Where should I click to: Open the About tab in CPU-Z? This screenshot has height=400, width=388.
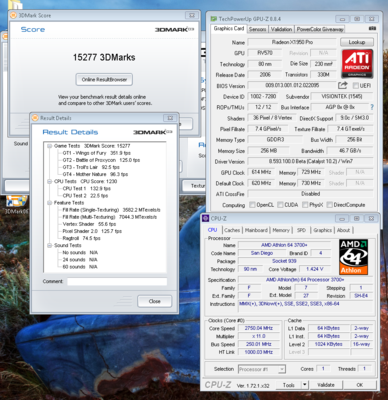343,230
